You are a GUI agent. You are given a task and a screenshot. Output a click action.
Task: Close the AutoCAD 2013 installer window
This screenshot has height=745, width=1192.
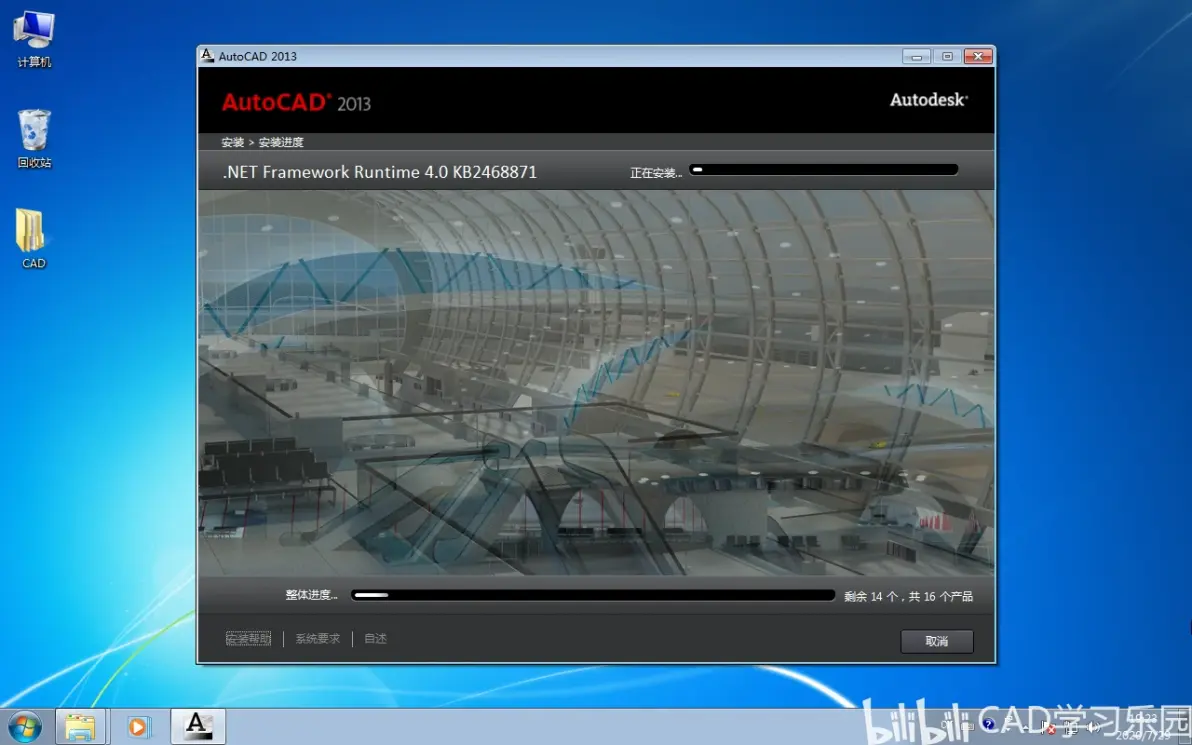point(978,56)
